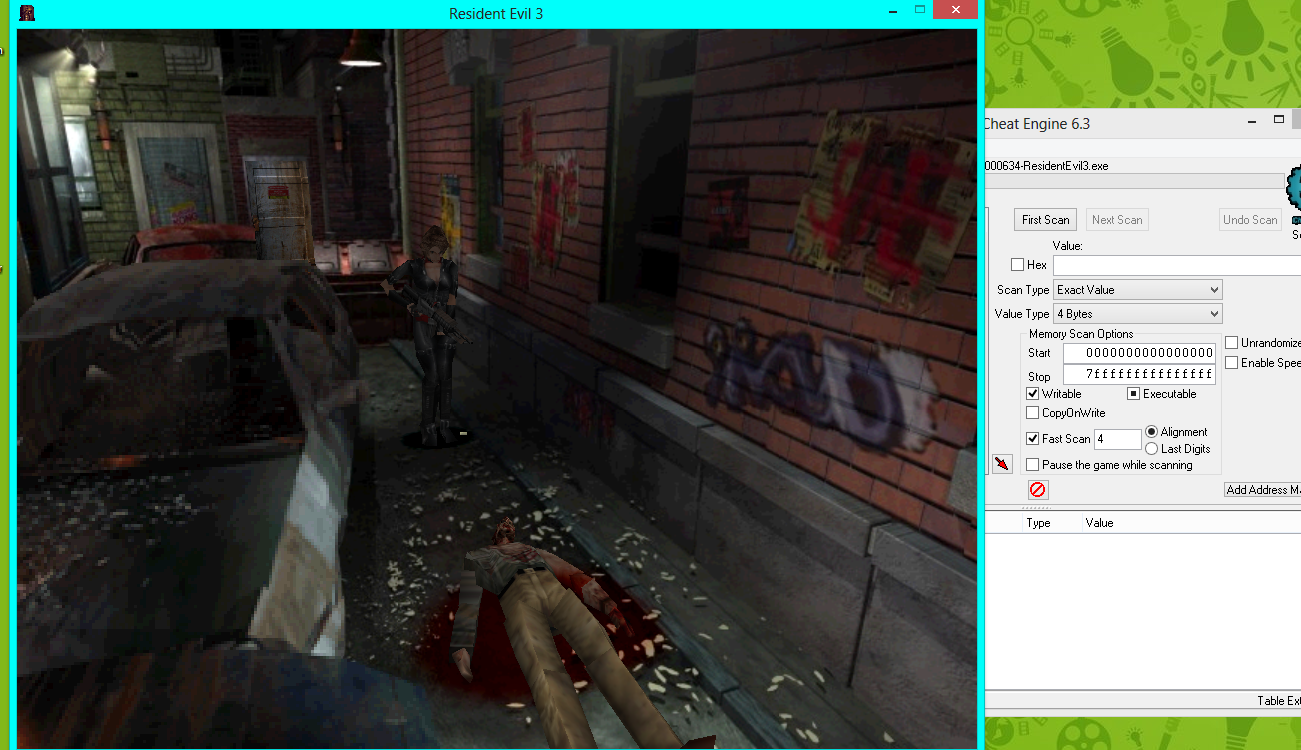
Task: Uncheck the Fast Scan option
Action: pyautogui.click(x=1032, y=438)
